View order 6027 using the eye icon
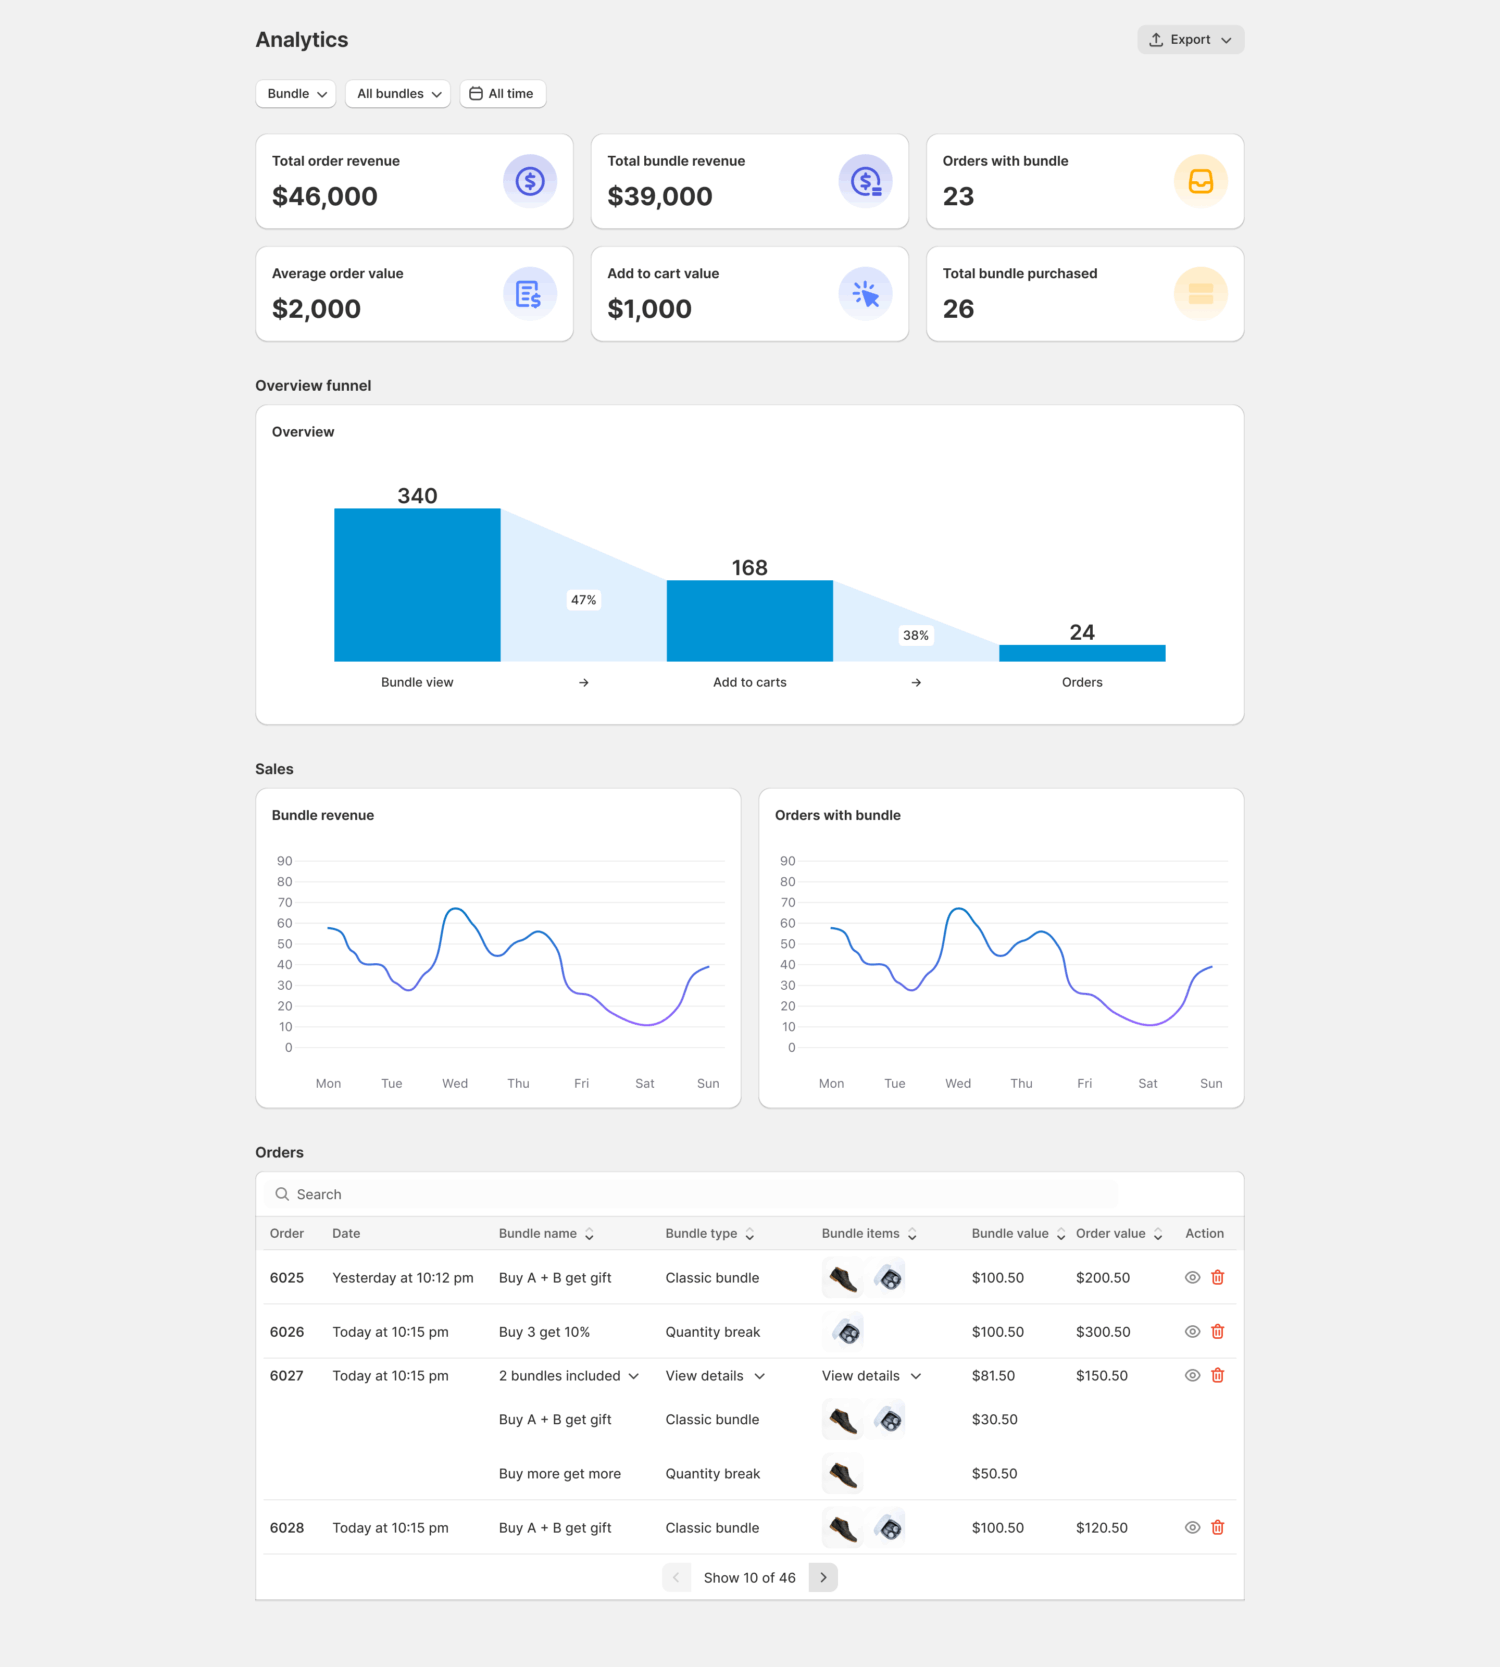 (x=1192, y=1375)
